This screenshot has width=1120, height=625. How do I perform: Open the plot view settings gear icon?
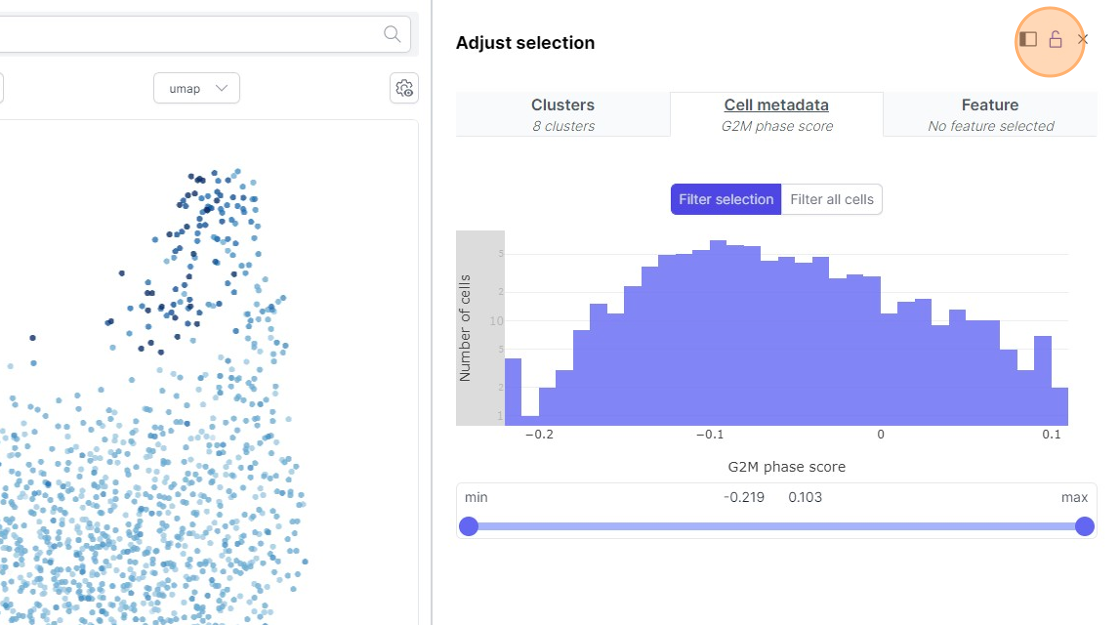(404, 88)
